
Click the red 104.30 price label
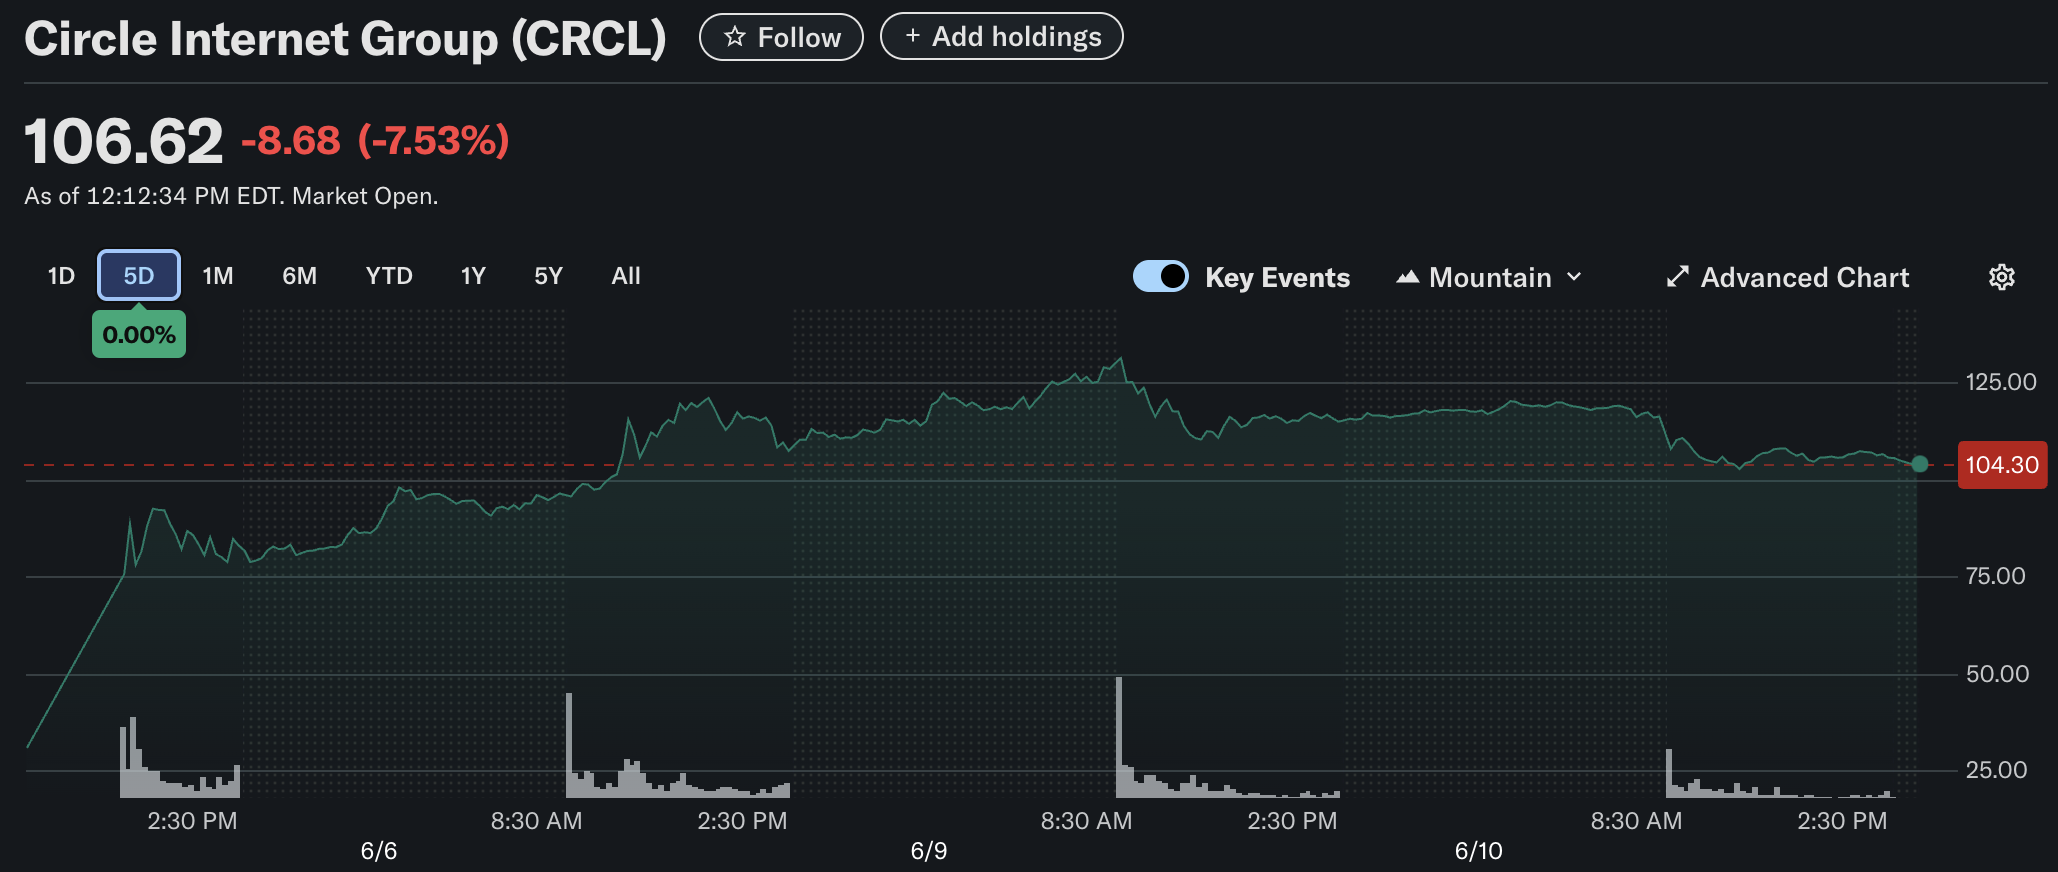2002,465
